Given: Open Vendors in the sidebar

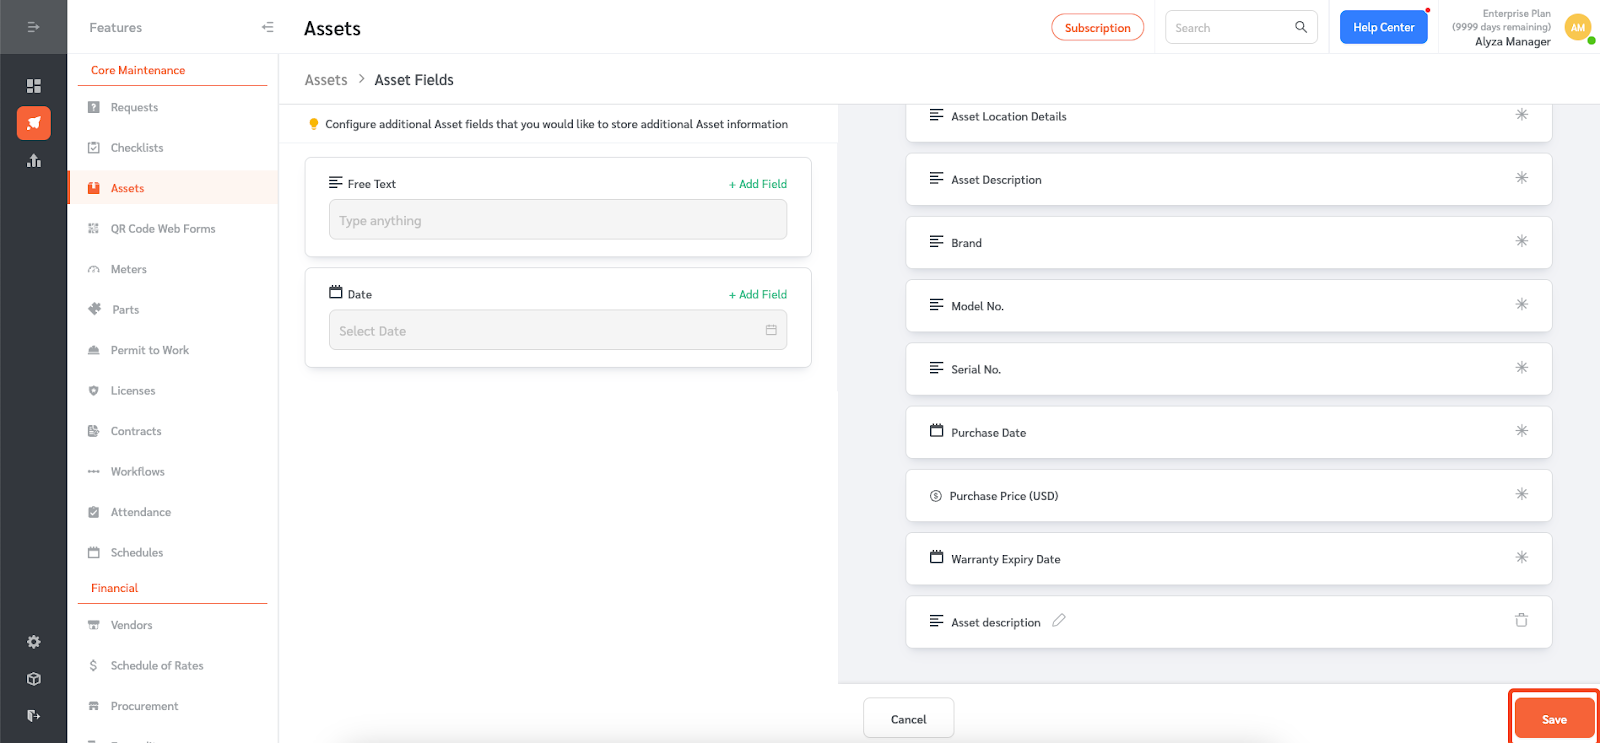Looking at the screenshot, I should click(132, 625).
